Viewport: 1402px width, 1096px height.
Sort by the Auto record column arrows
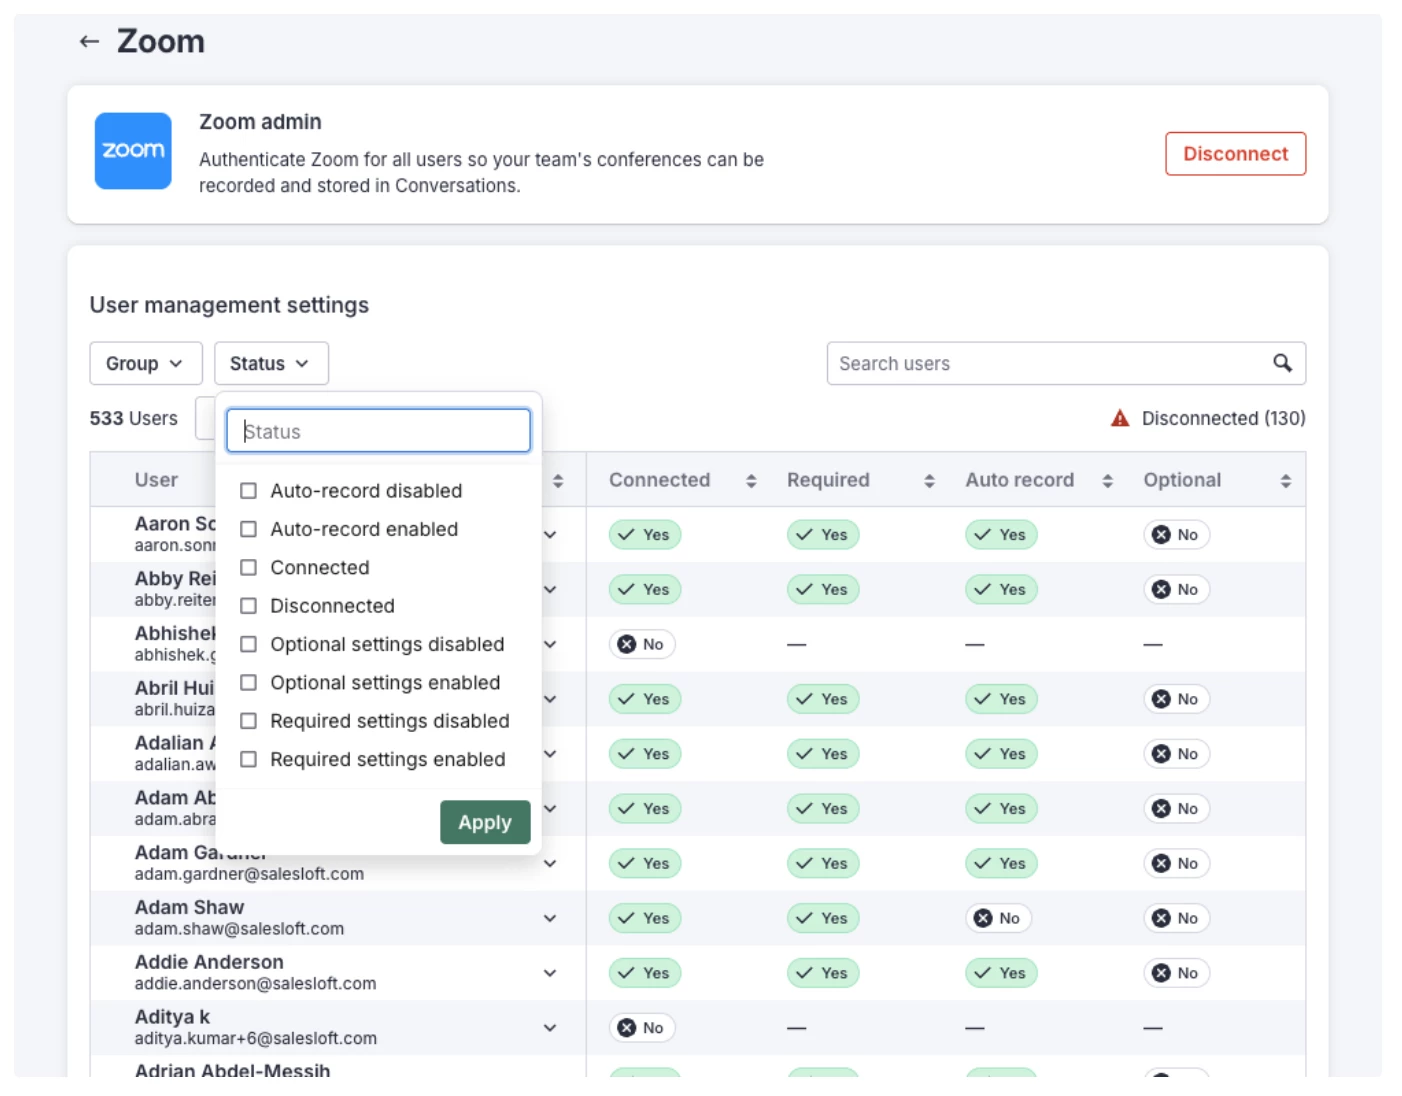(1107, 481)
